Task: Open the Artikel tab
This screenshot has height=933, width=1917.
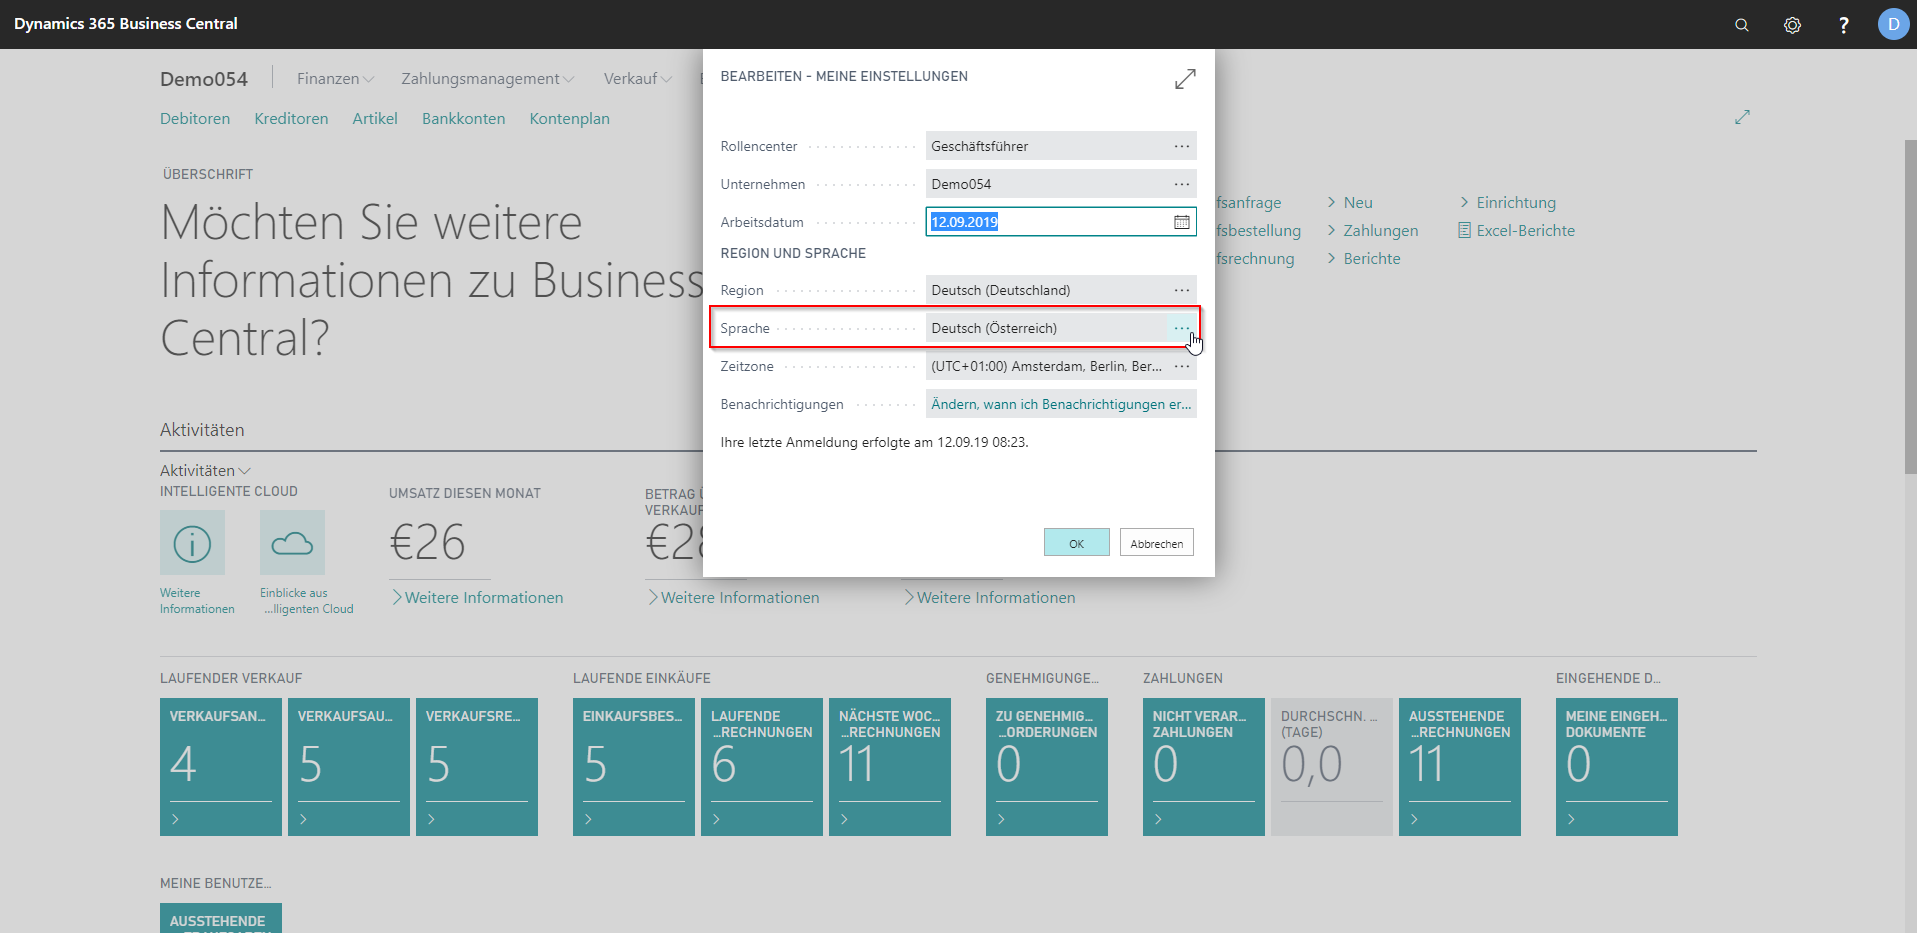Action: tap(375, 118)
